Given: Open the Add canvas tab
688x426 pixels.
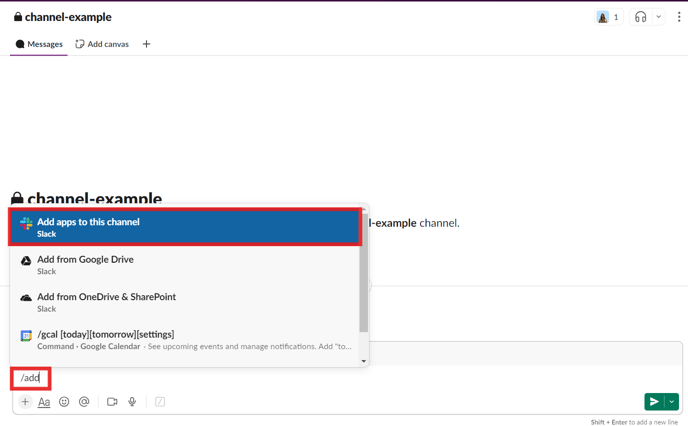Looking at the screenshot, I should pos(102,44).
